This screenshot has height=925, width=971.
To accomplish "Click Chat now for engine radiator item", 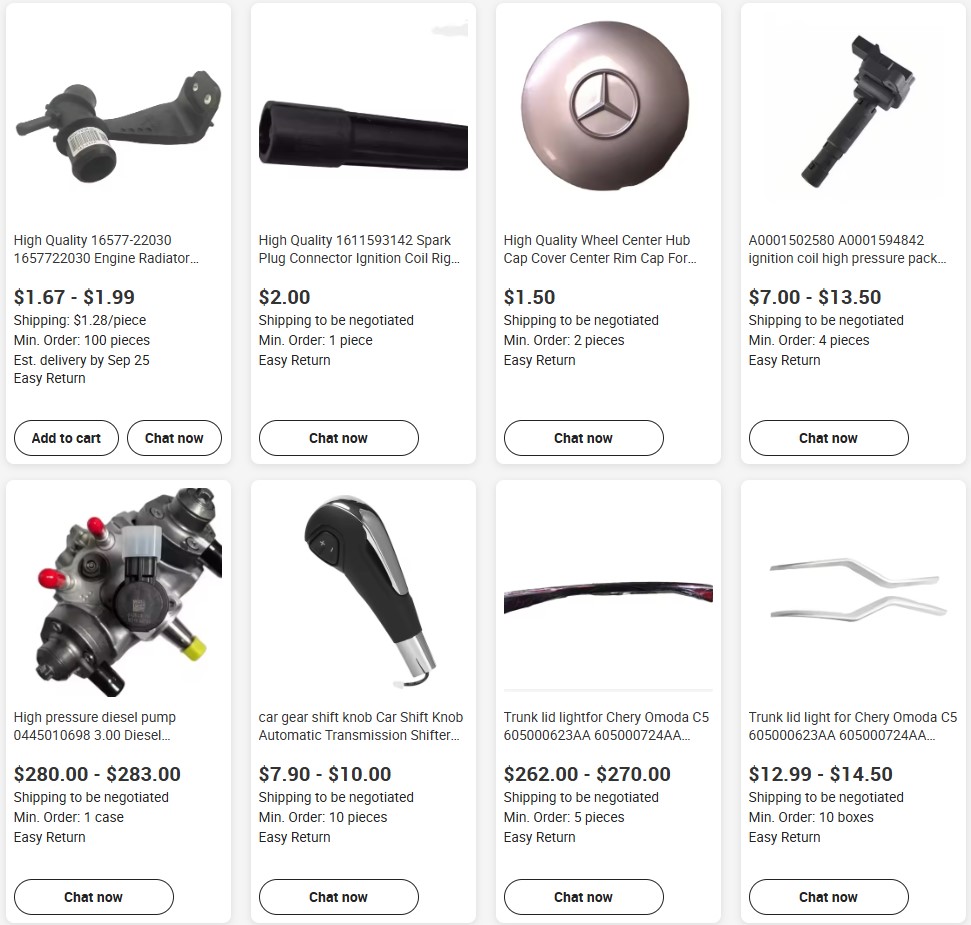I will tap(174, 438).
